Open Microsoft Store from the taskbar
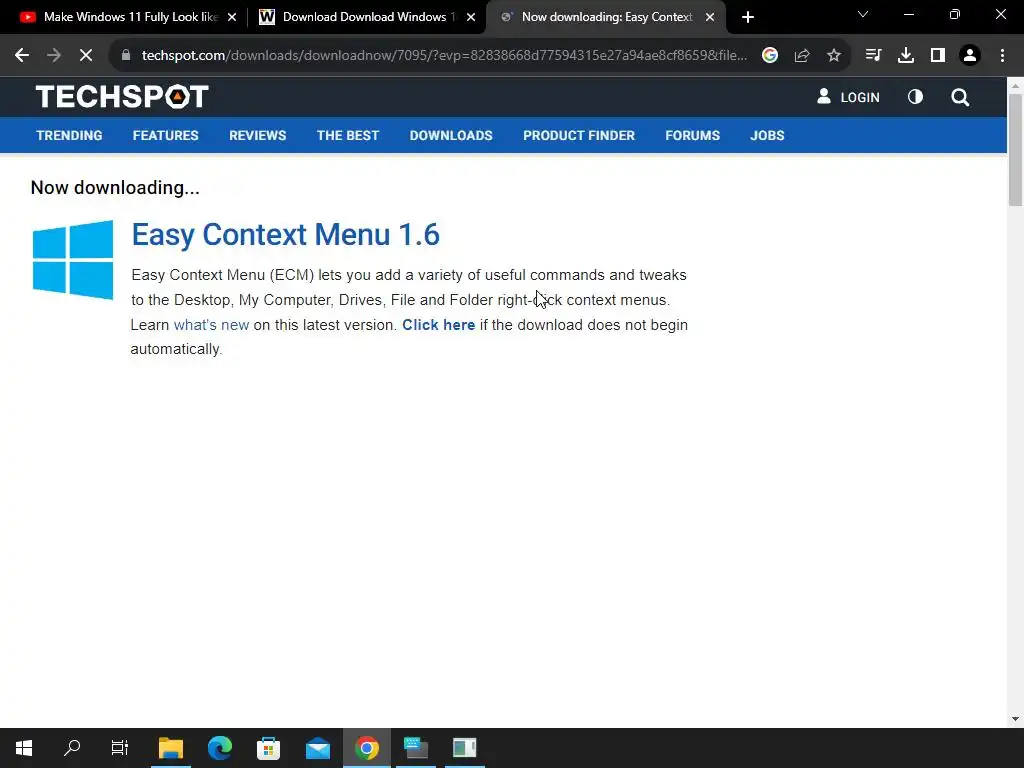Screen dimensions: 1024x768 point(268,748)
